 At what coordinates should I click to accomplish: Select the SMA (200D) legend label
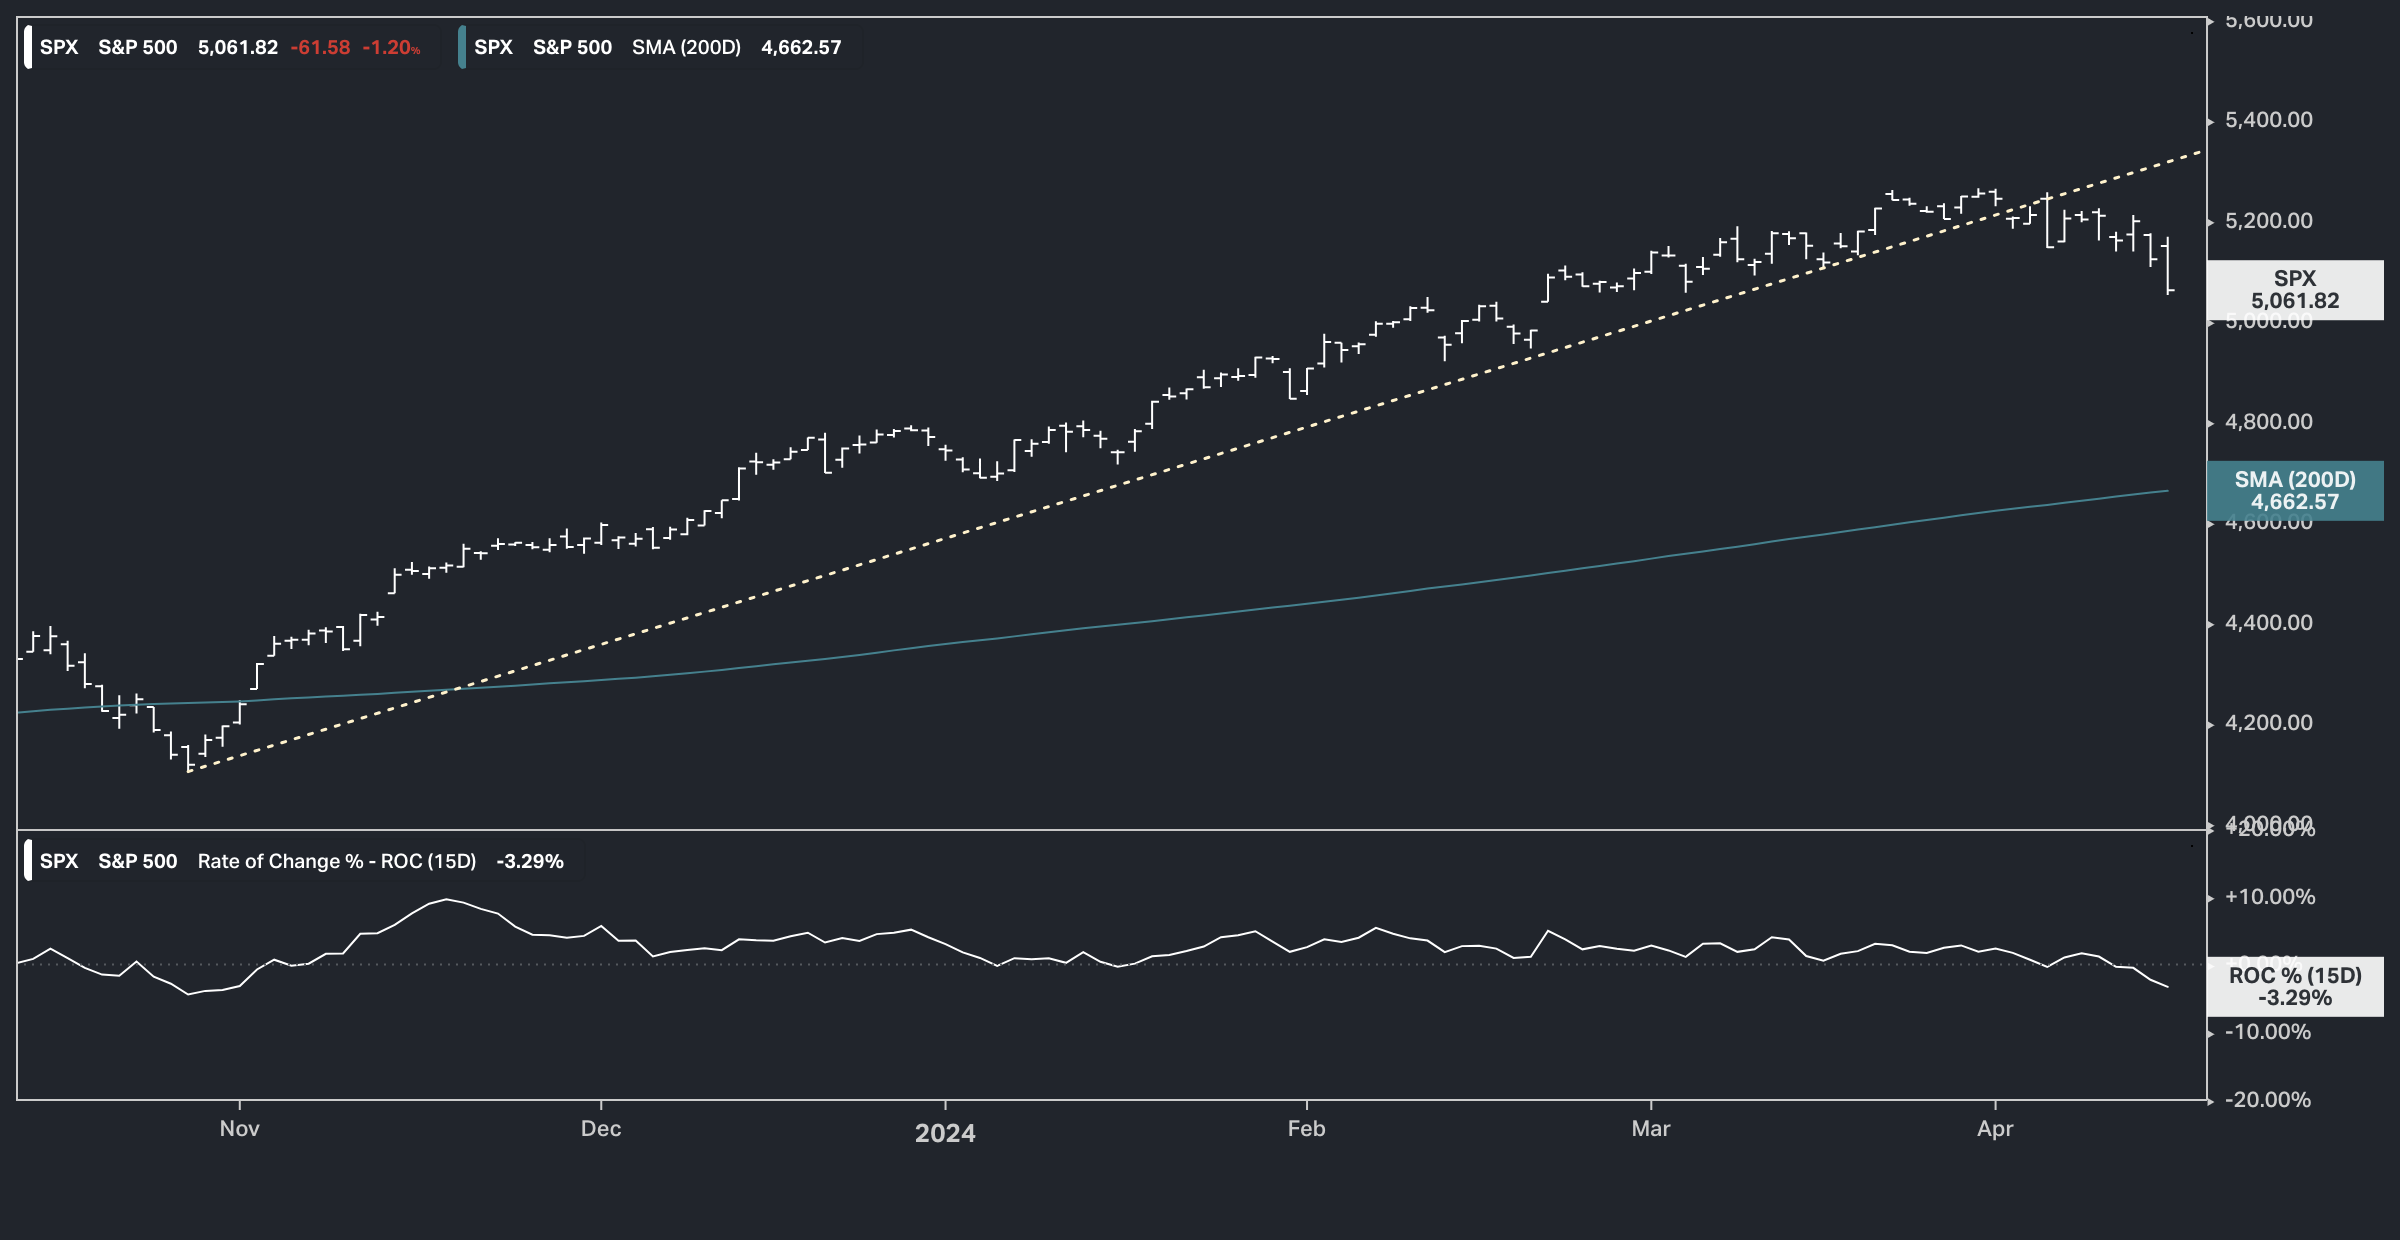pos(686,47)
